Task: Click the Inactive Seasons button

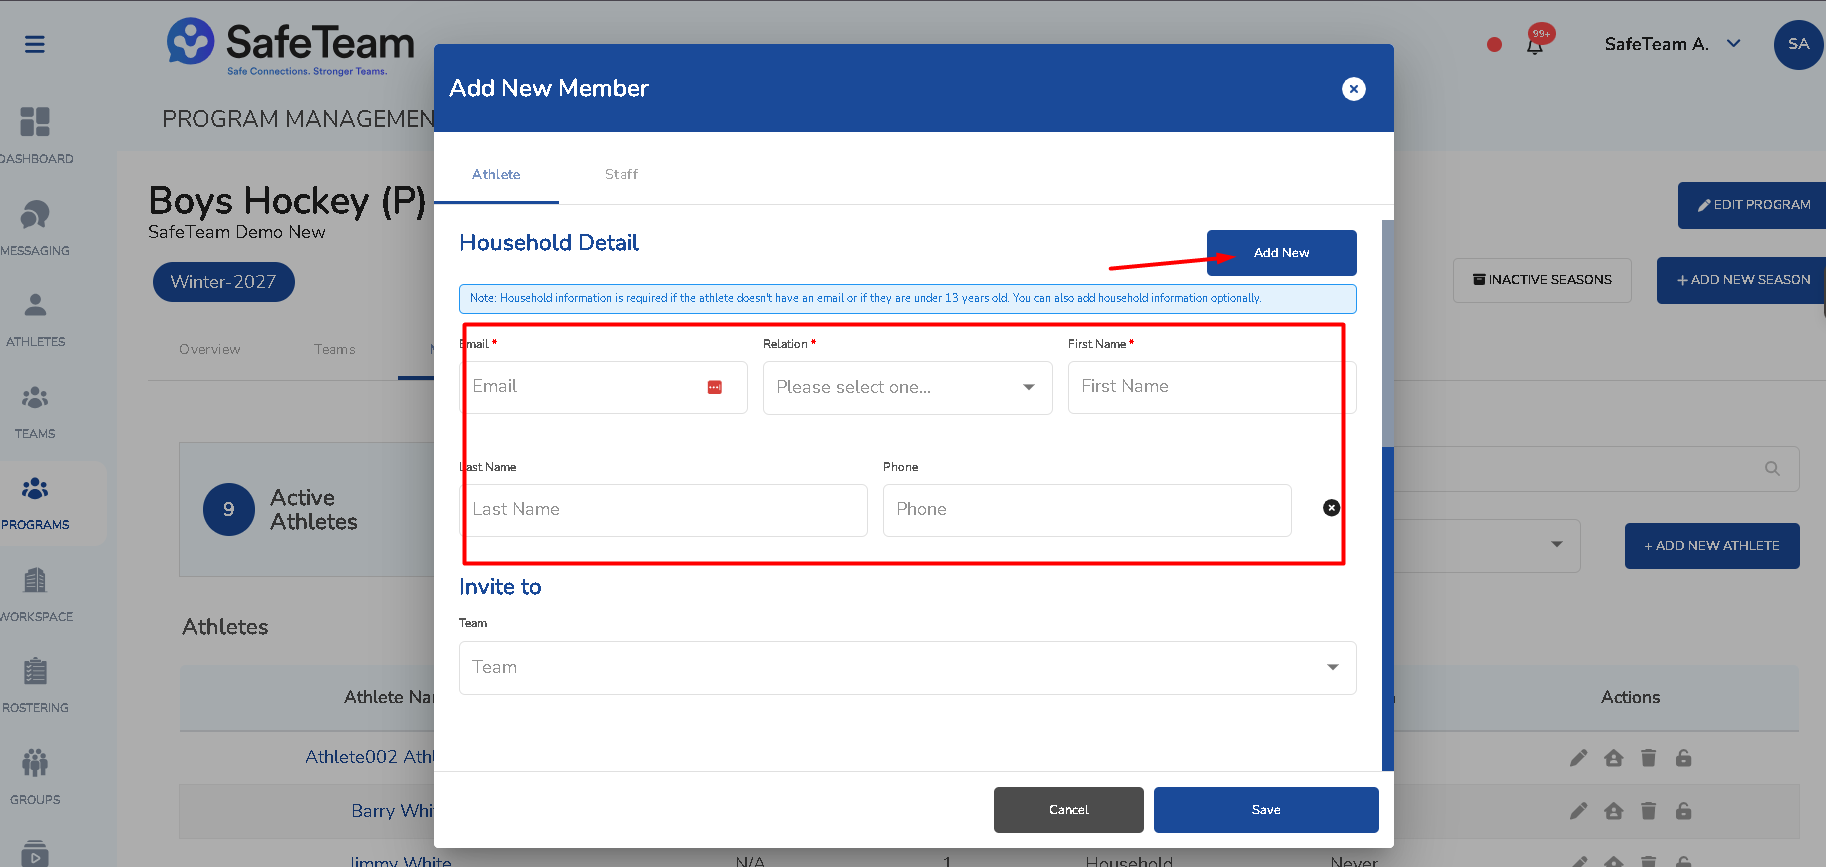Action: tap(1541, 280)
